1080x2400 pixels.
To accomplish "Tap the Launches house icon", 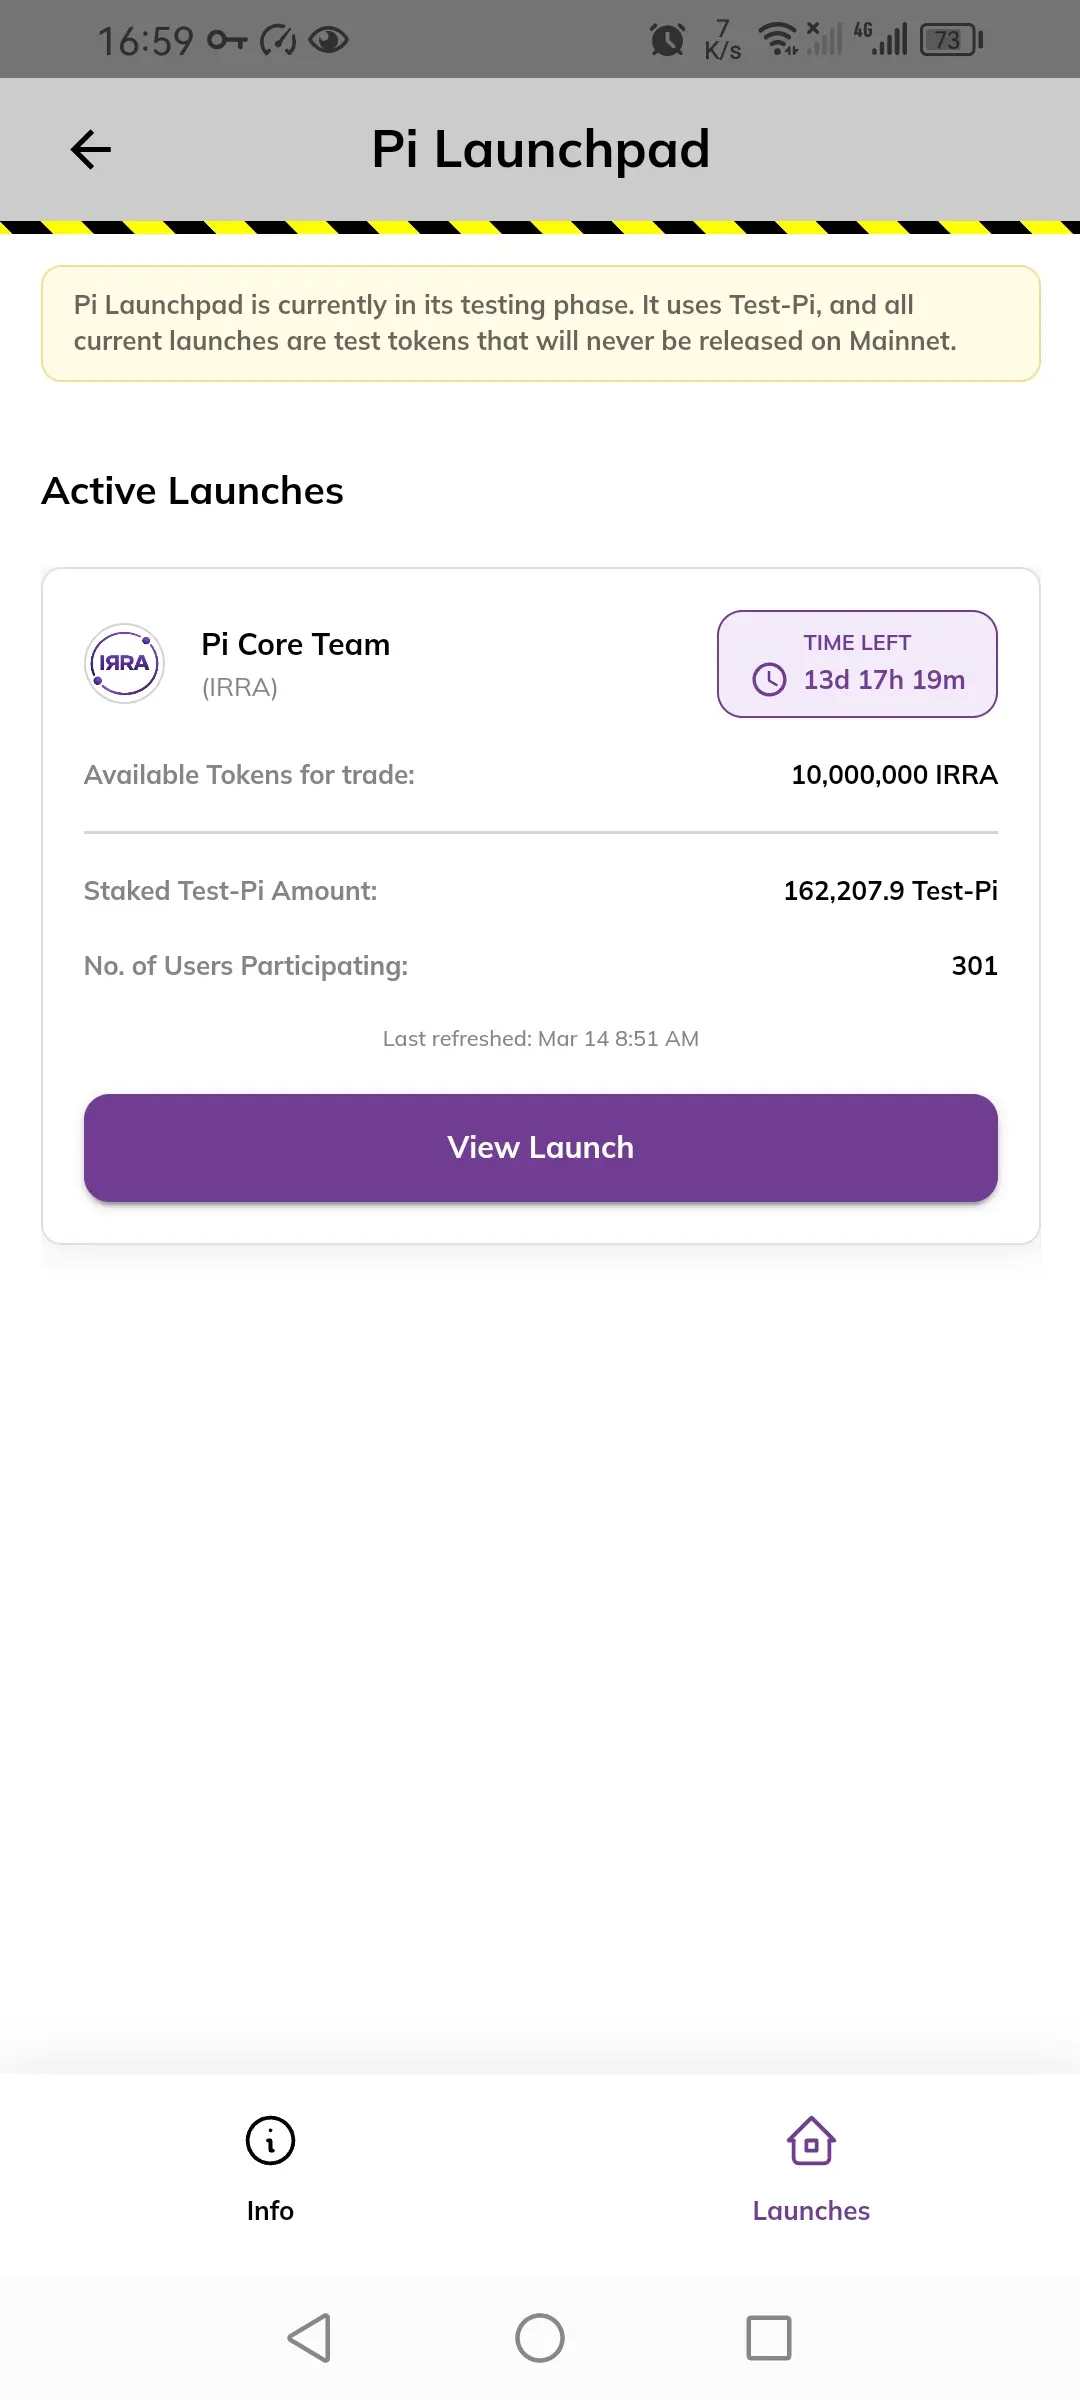I will pyautogui.click(x=811, y=2141).
